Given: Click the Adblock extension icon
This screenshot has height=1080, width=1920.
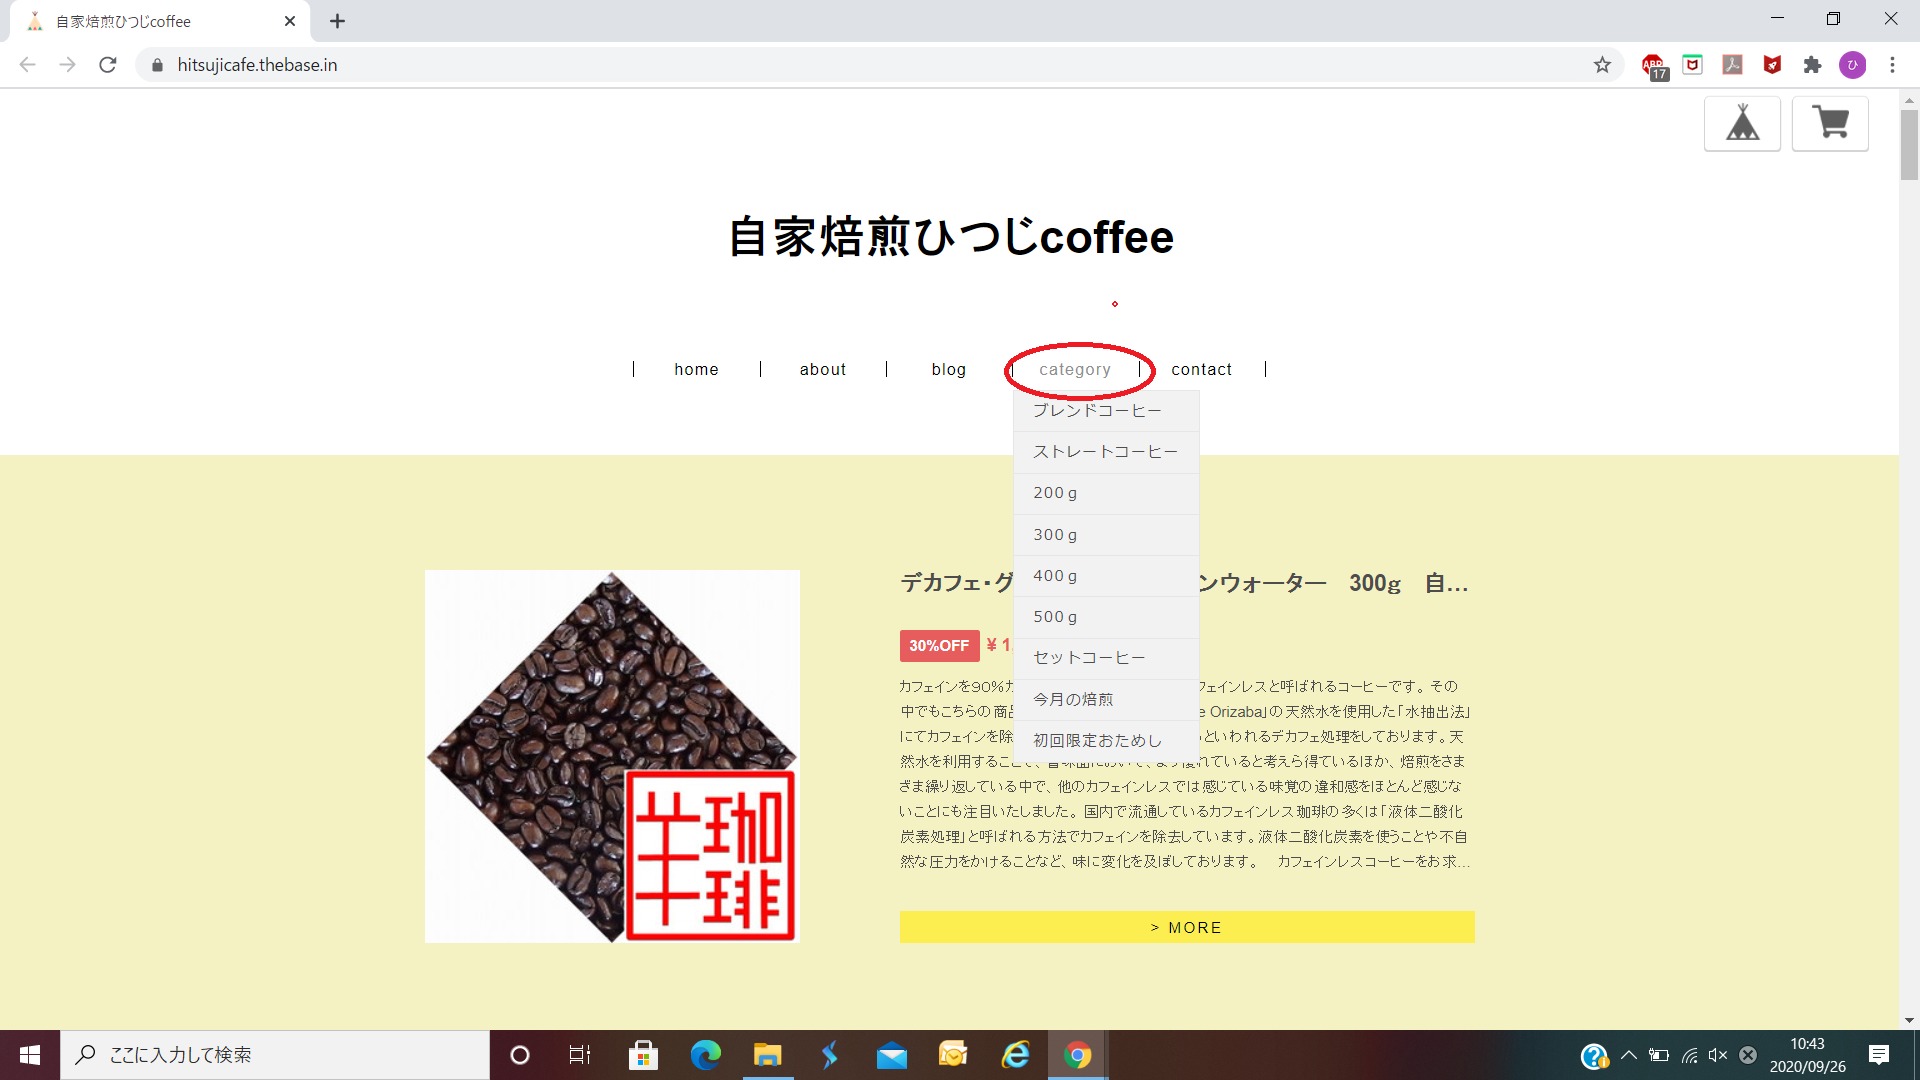Looking at the screenshot, I should [x=1654, y=66].
